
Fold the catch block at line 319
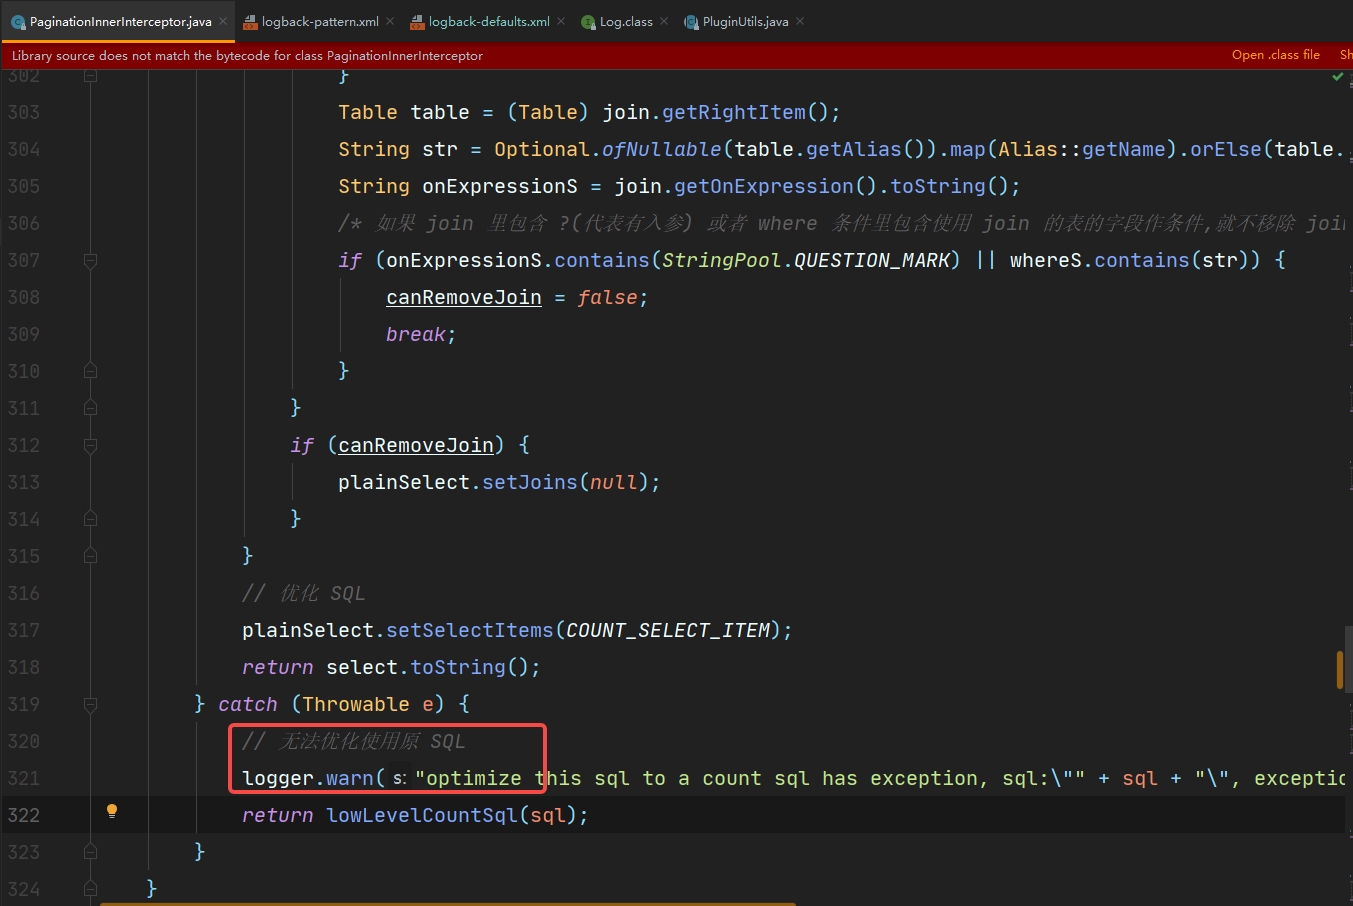click(90, 704)
